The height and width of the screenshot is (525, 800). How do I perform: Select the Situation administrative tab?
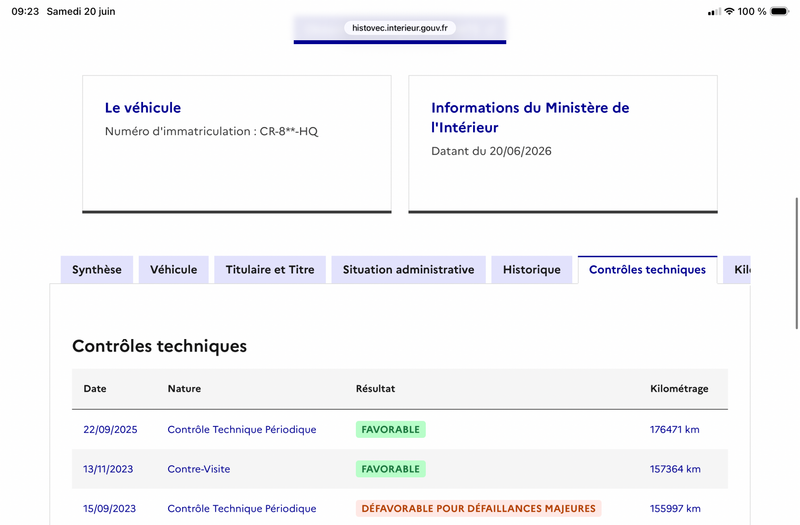(x=408, y=269)
